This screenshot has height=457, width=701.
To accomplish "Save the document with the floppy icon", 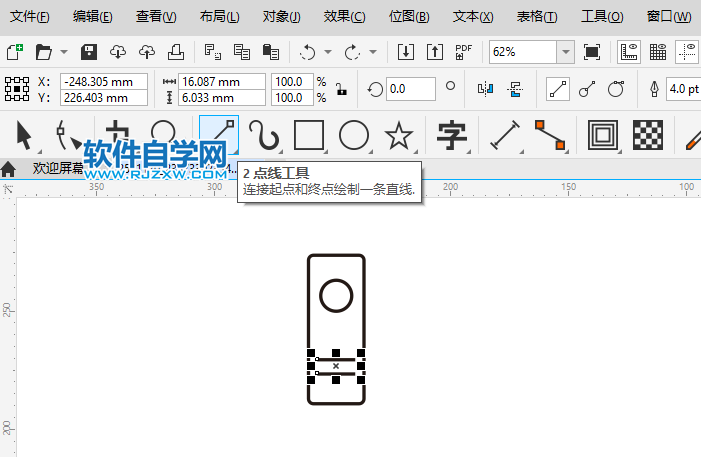I will tap(89, 52).
